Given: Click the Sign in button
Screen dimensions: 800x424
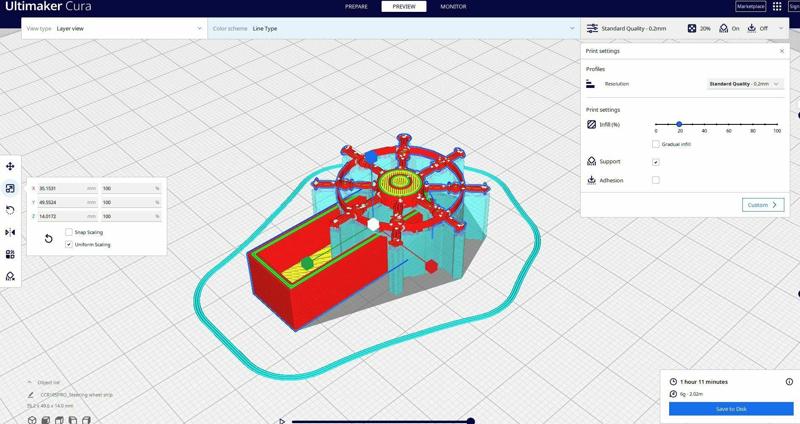Looking at the screenshot, I should [794, 7].
